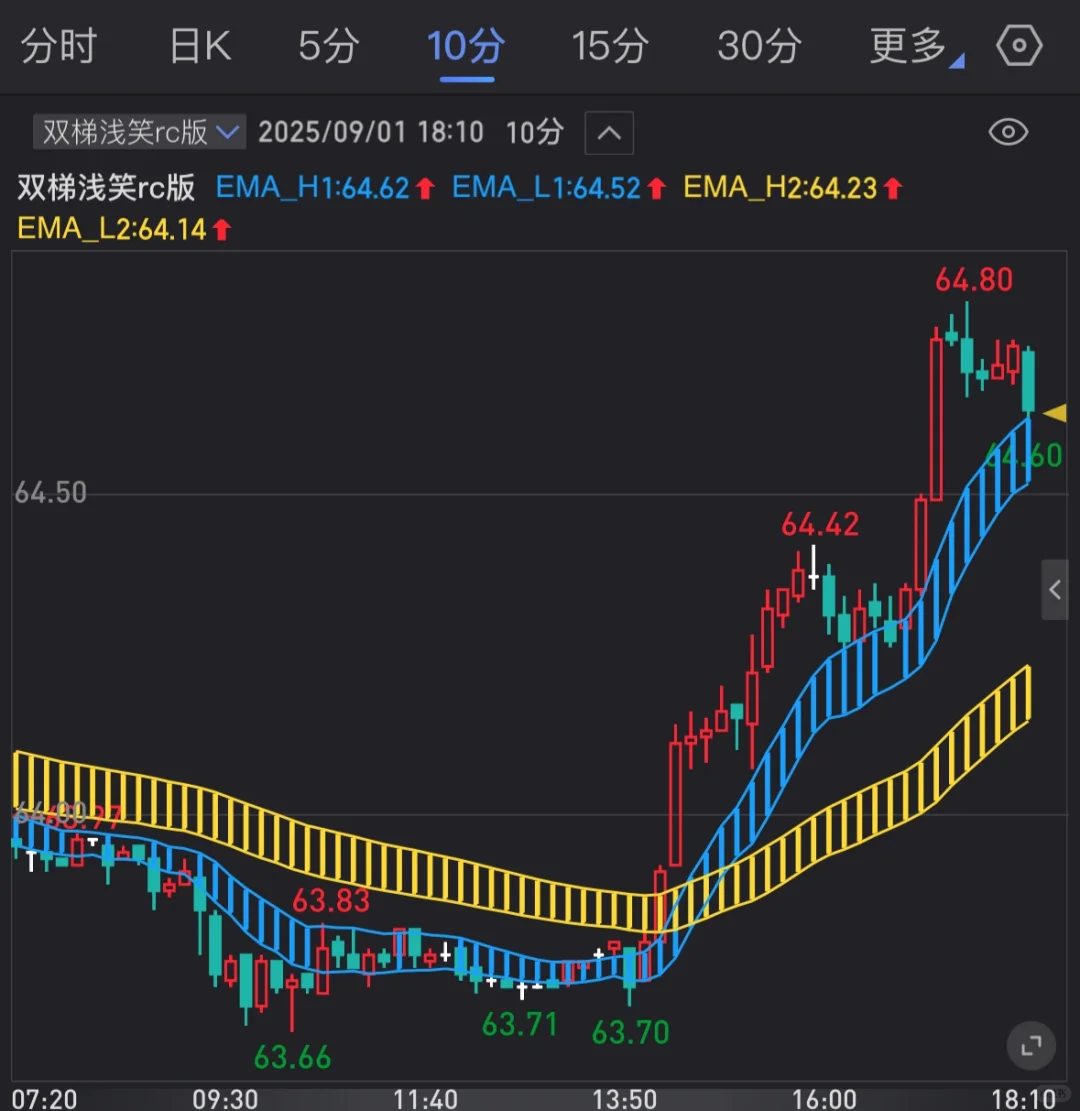Open the 更多 period dropdown
Screen dimensions: 1080x1111
[x=908, y=46]
